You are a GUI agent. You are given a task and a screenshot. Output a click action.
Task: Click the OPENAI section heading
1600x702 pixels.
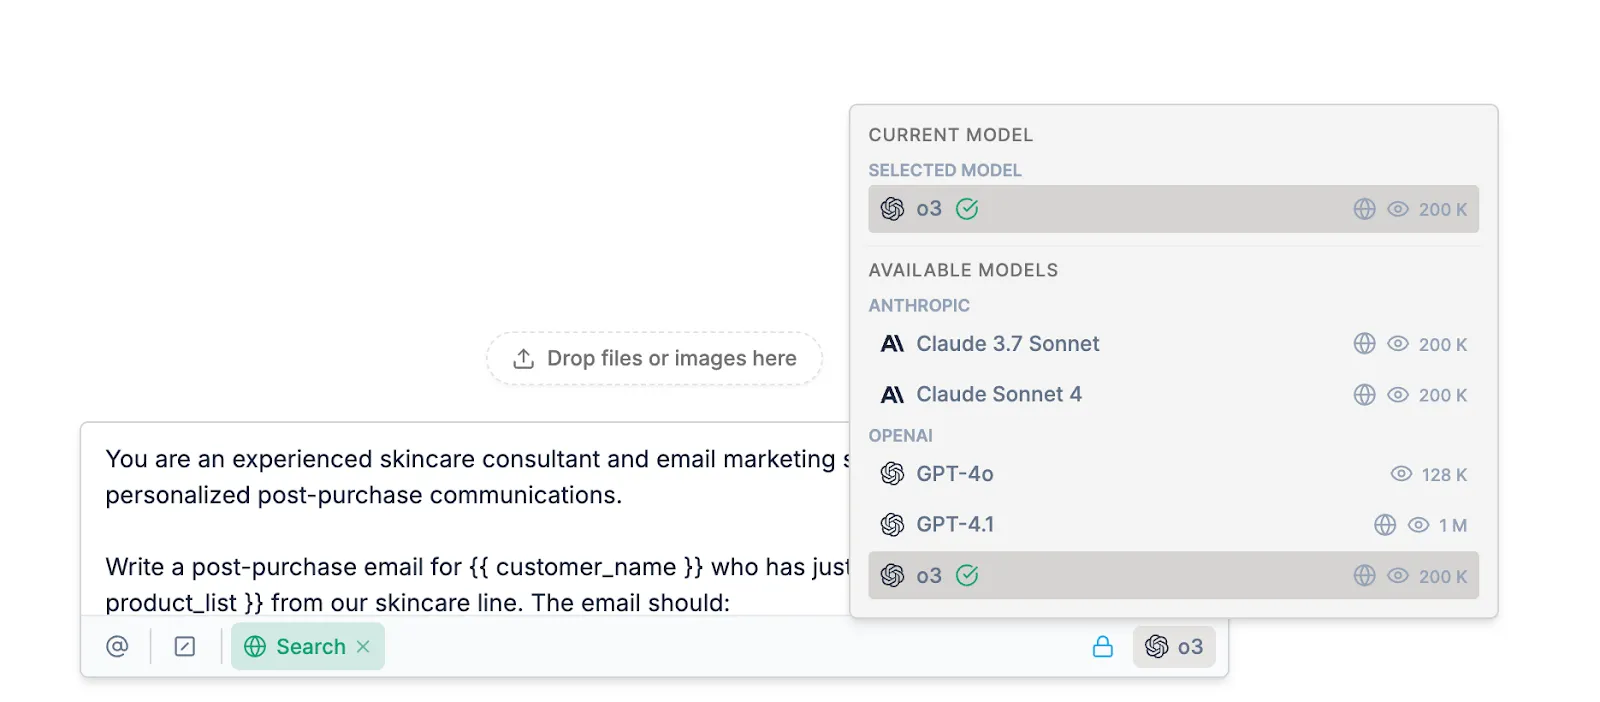coord(900,435)
